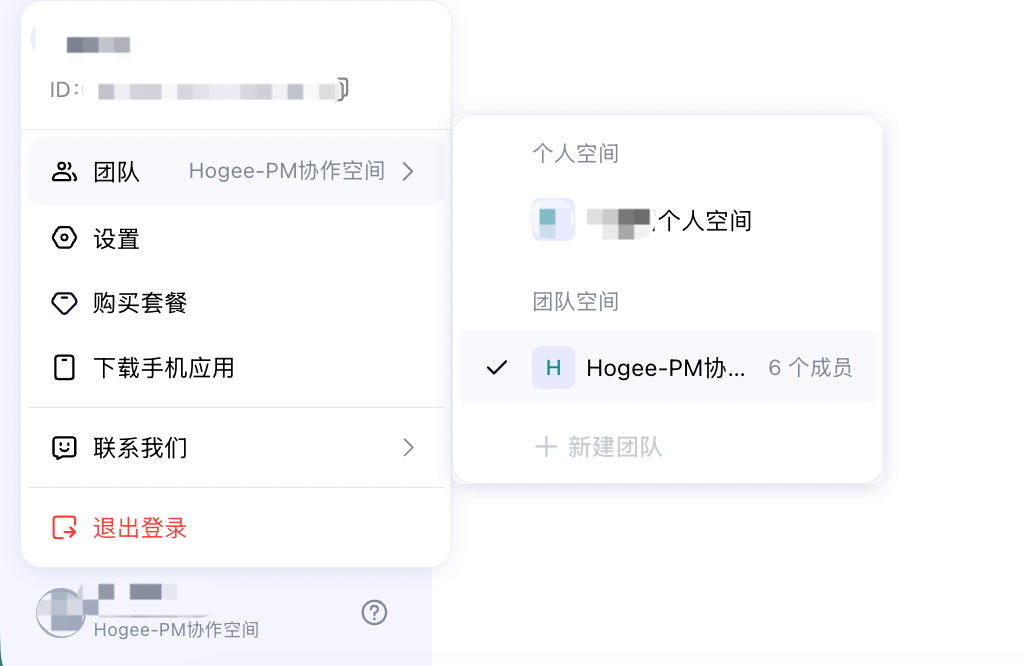Copy the user ID with copy icon
Image resolution: width=1024 pixels, height=666 pixels.
pyautogui.click(x=343, y=89)
